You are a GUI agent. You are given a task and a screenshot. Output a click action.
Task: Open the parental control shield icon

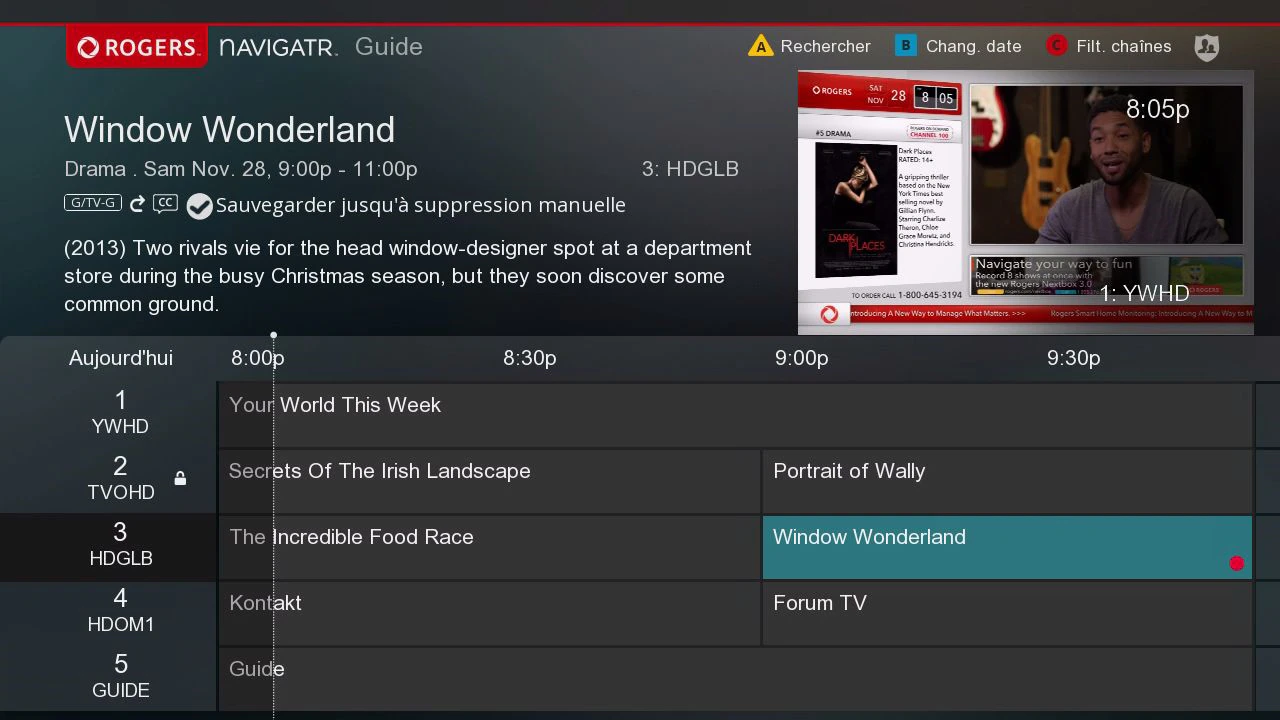[x=1207, y=47]
